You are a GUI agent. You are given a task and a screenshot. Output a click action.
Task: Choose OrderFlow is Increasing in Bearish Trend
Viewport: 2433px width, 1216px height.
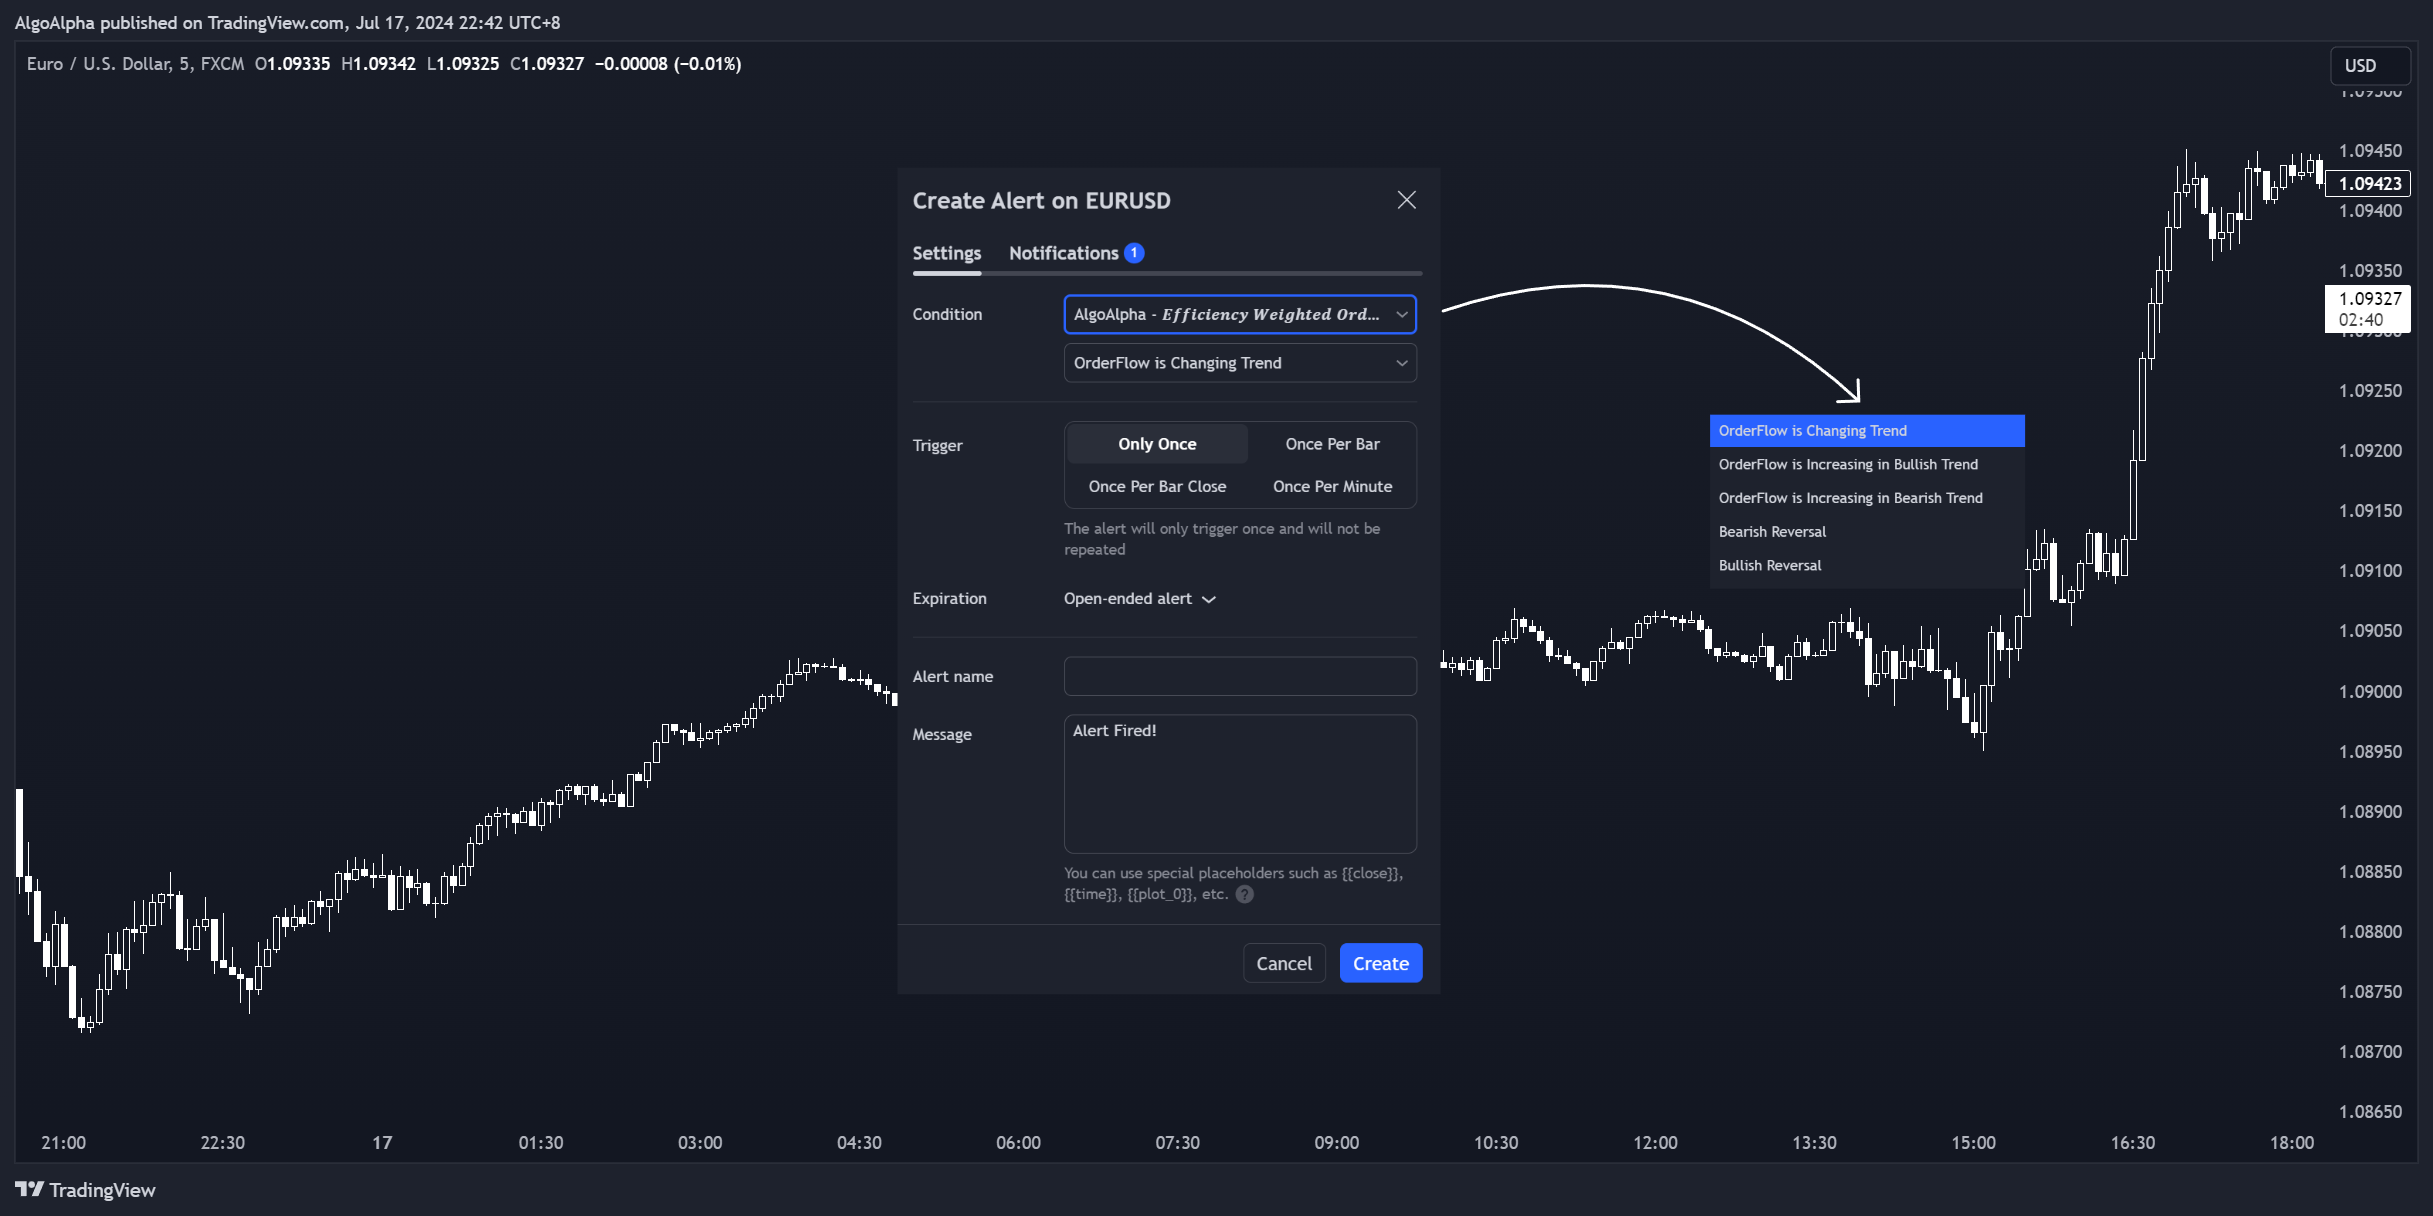tap(1866, 498)
